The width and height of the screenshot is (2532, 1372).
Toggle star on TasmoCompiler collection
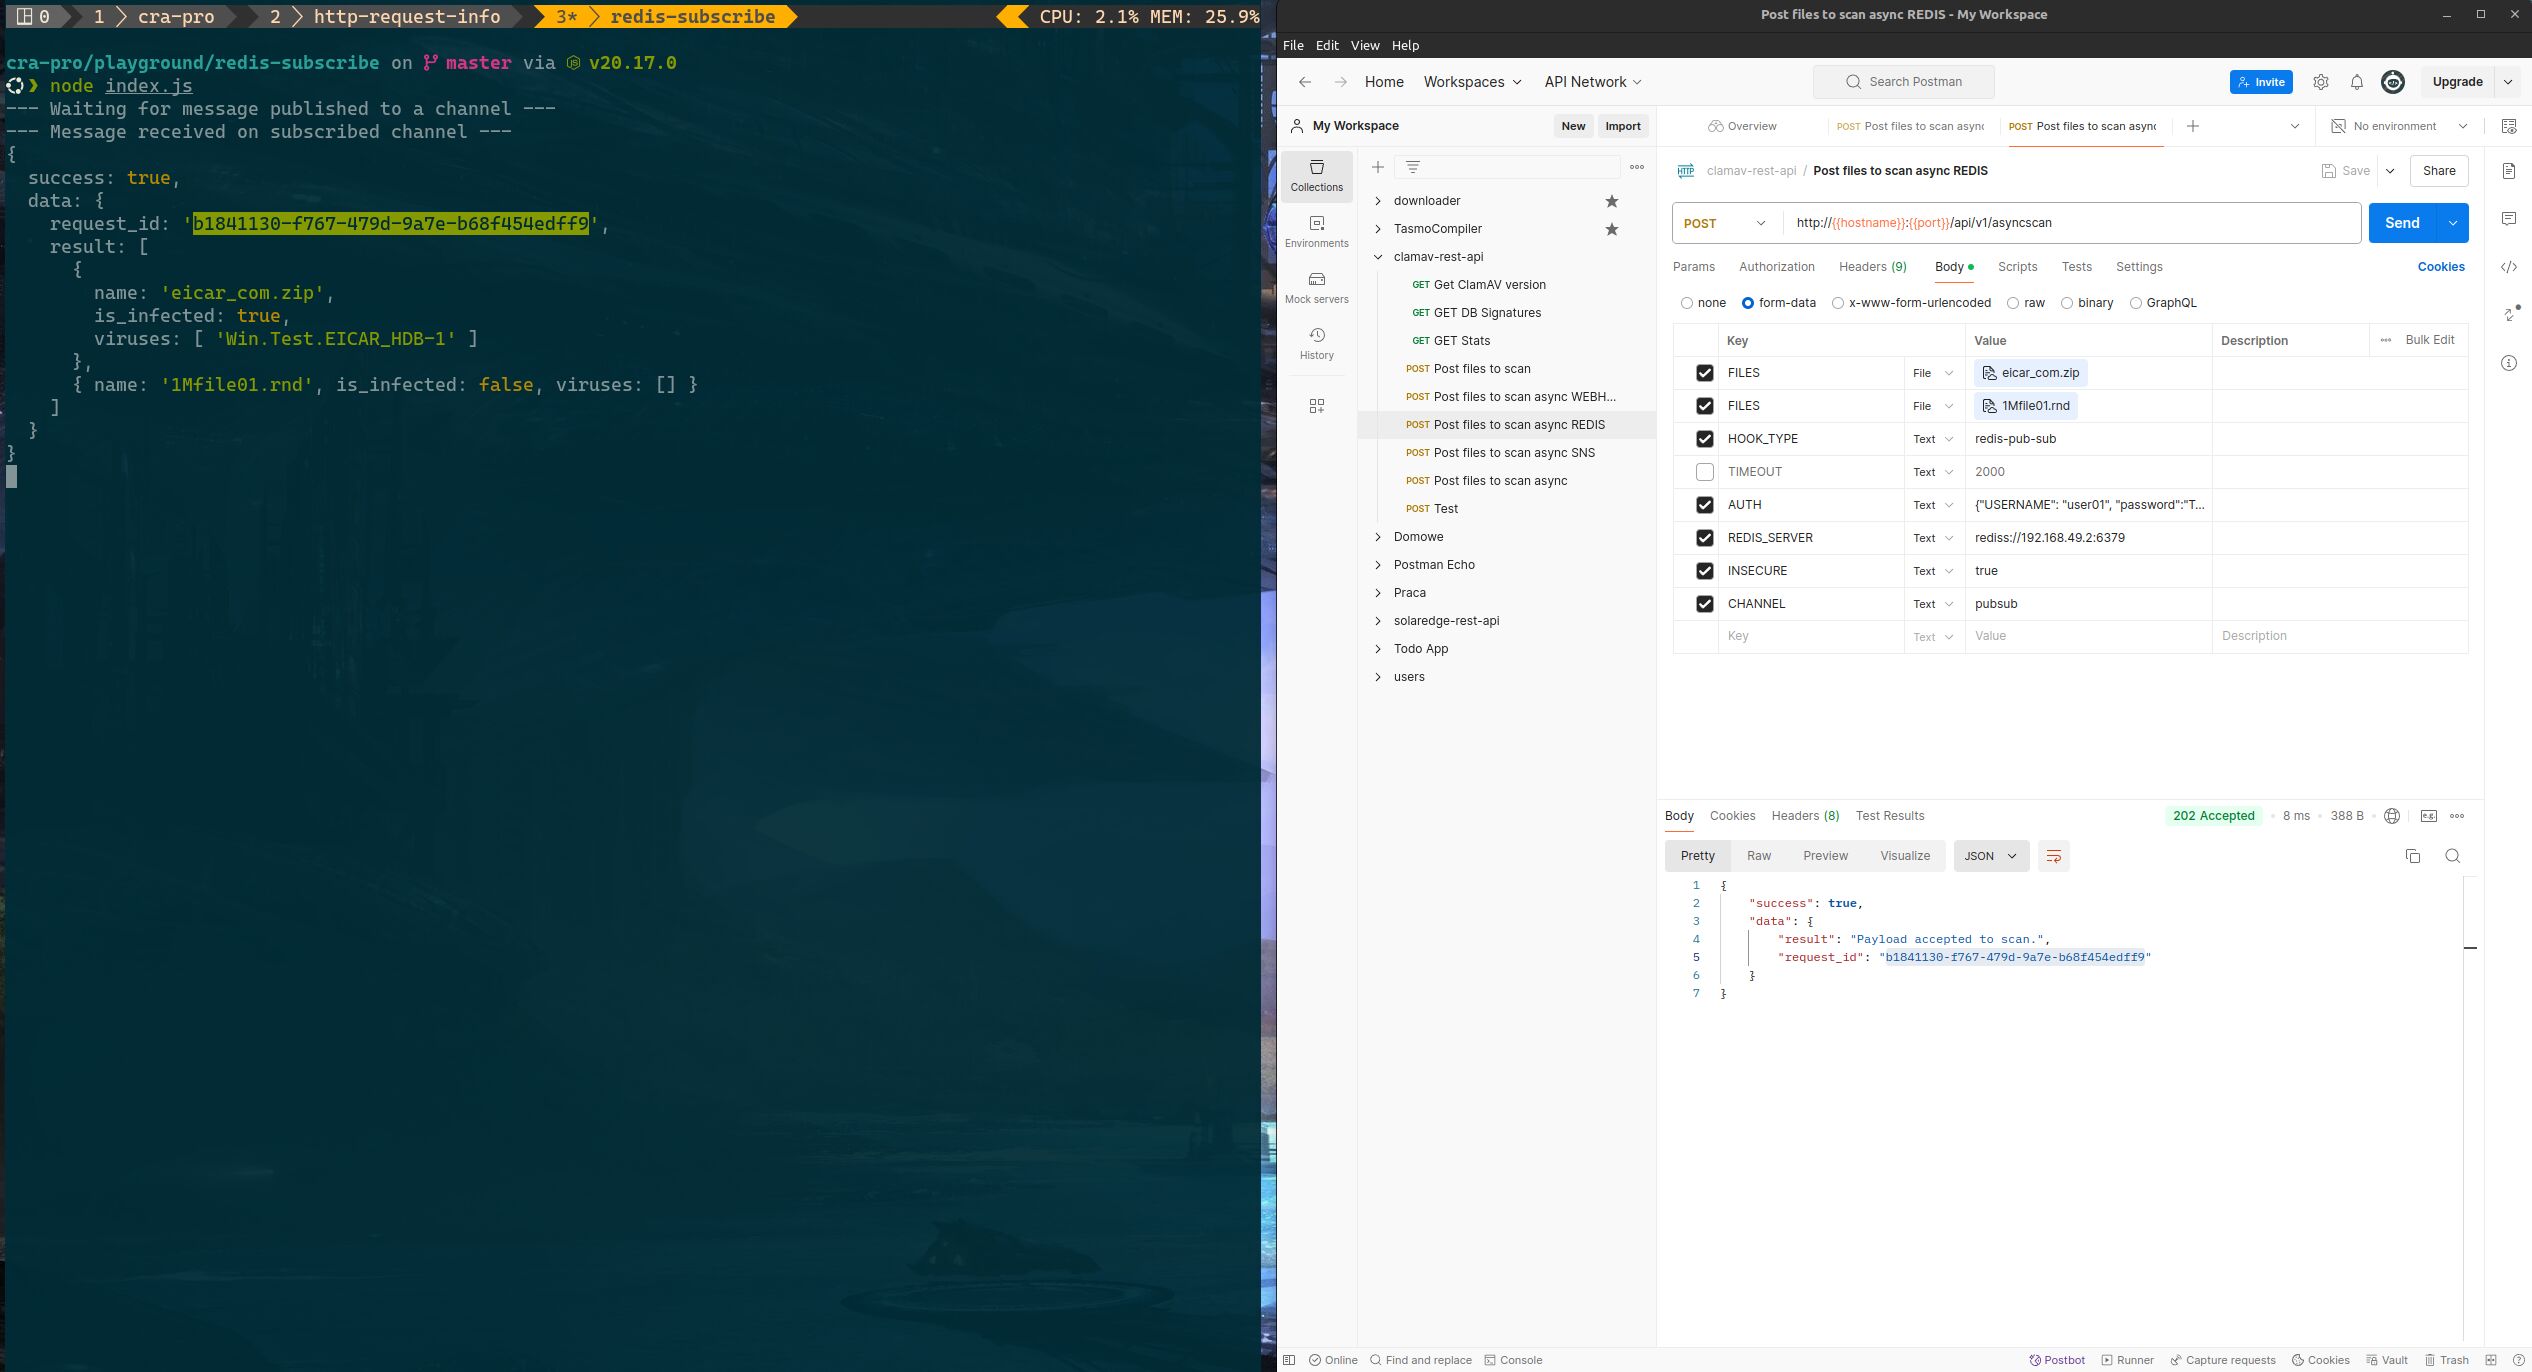point(1611,229)
